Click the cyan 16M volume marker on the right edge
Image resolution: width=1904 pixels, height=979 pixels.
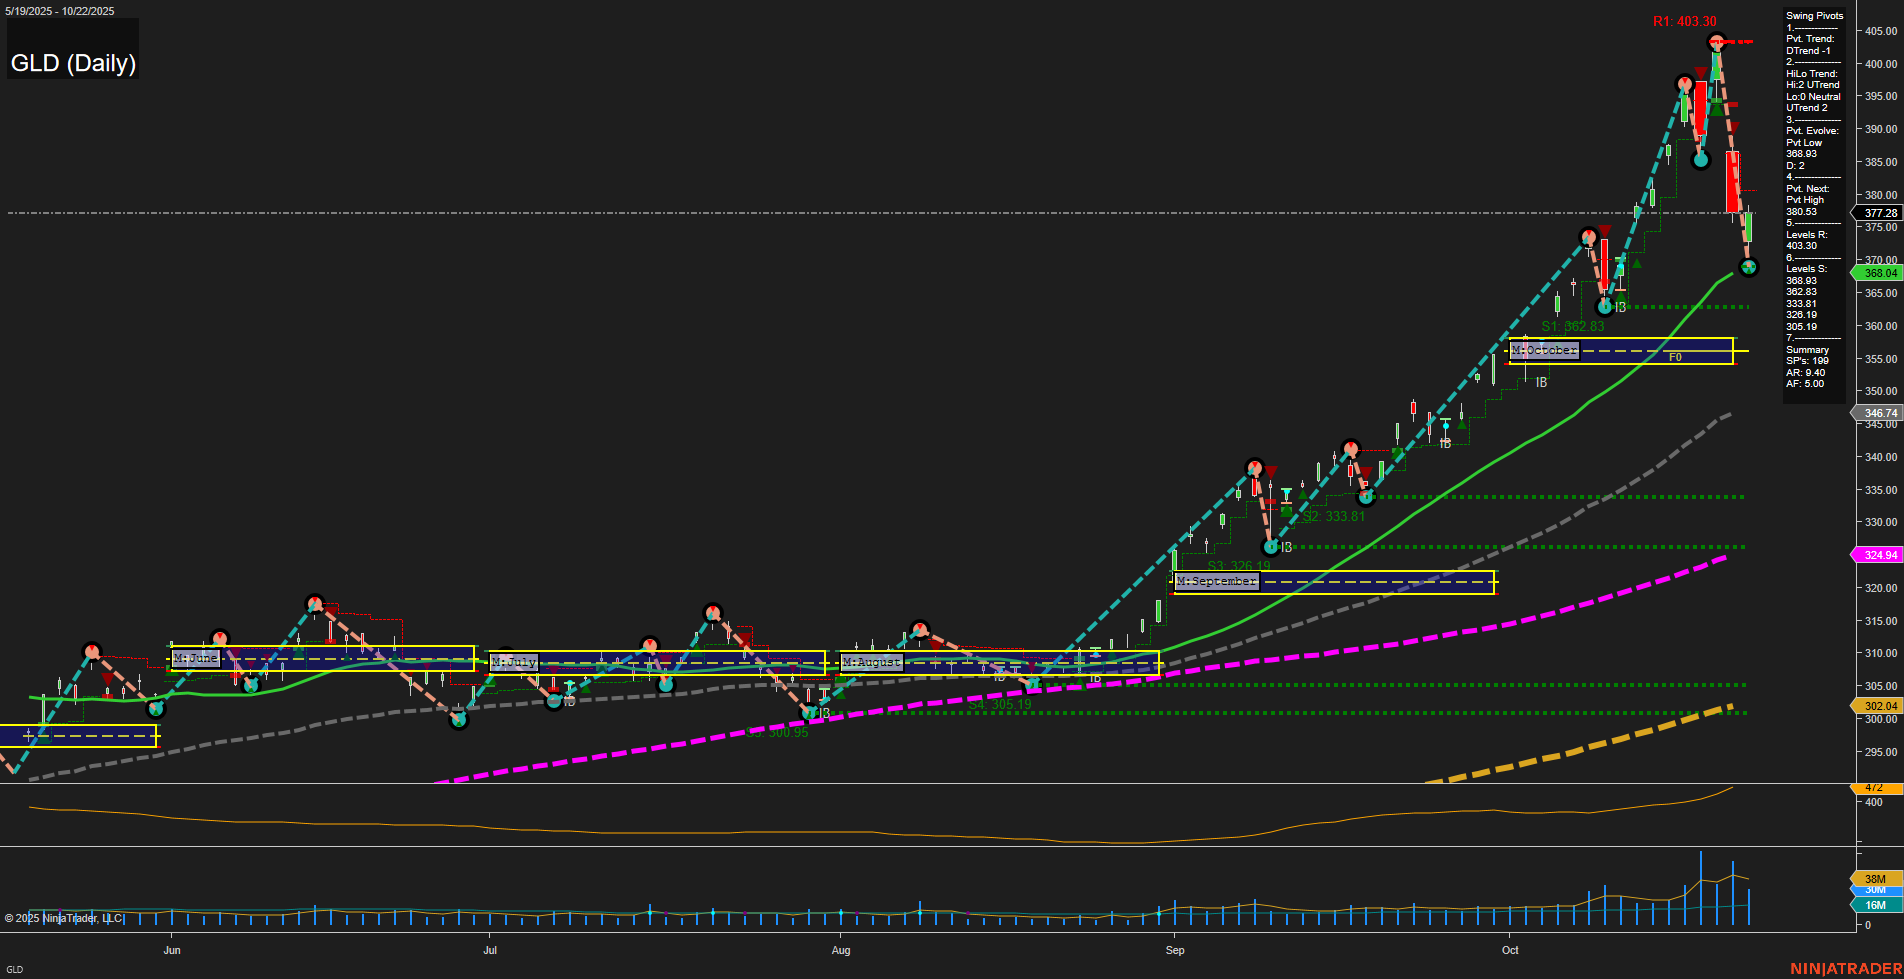tap(1874, 905)
